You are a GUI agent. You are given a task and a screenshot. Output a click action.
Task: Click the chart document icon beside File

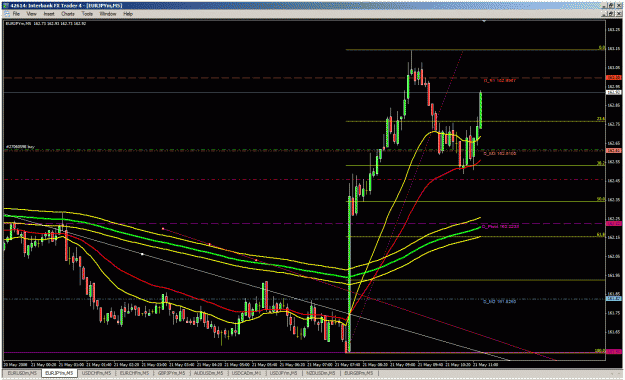click(7, 14)
